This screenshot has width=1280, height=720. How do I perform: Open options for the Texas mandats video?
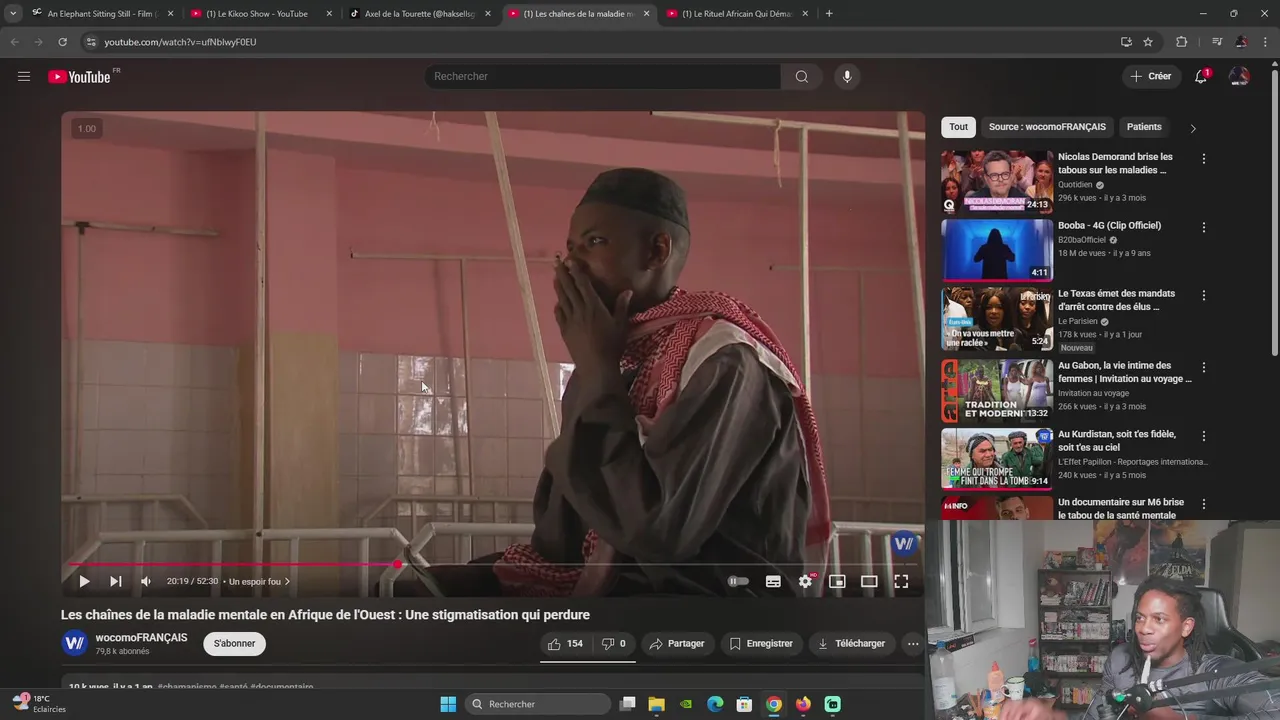coord(1203,296)
